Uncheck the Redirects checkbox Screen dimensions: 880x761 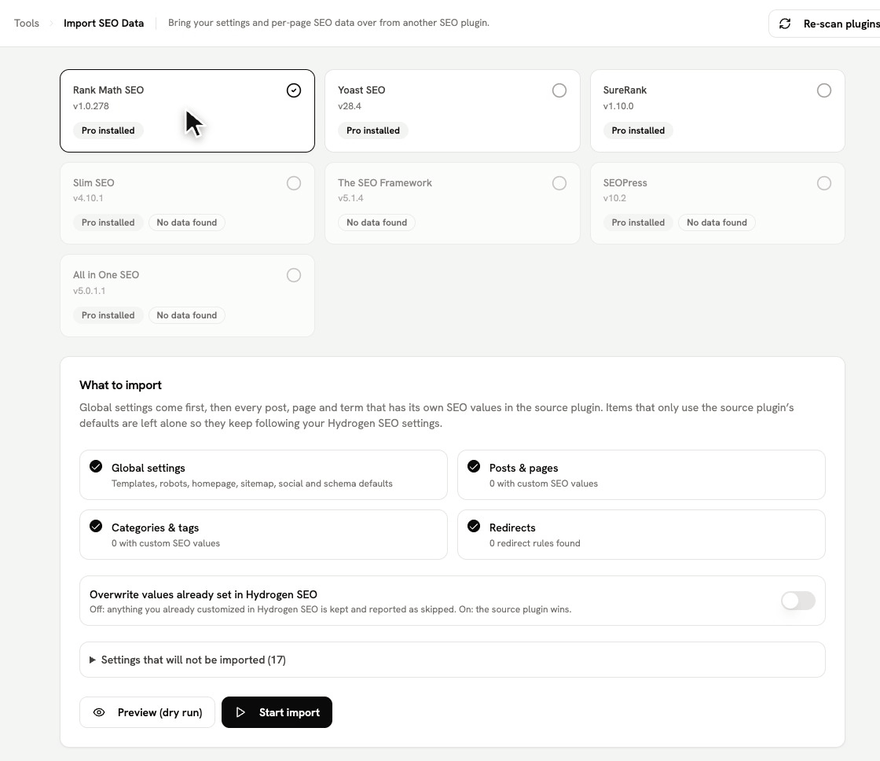point(474,526)
